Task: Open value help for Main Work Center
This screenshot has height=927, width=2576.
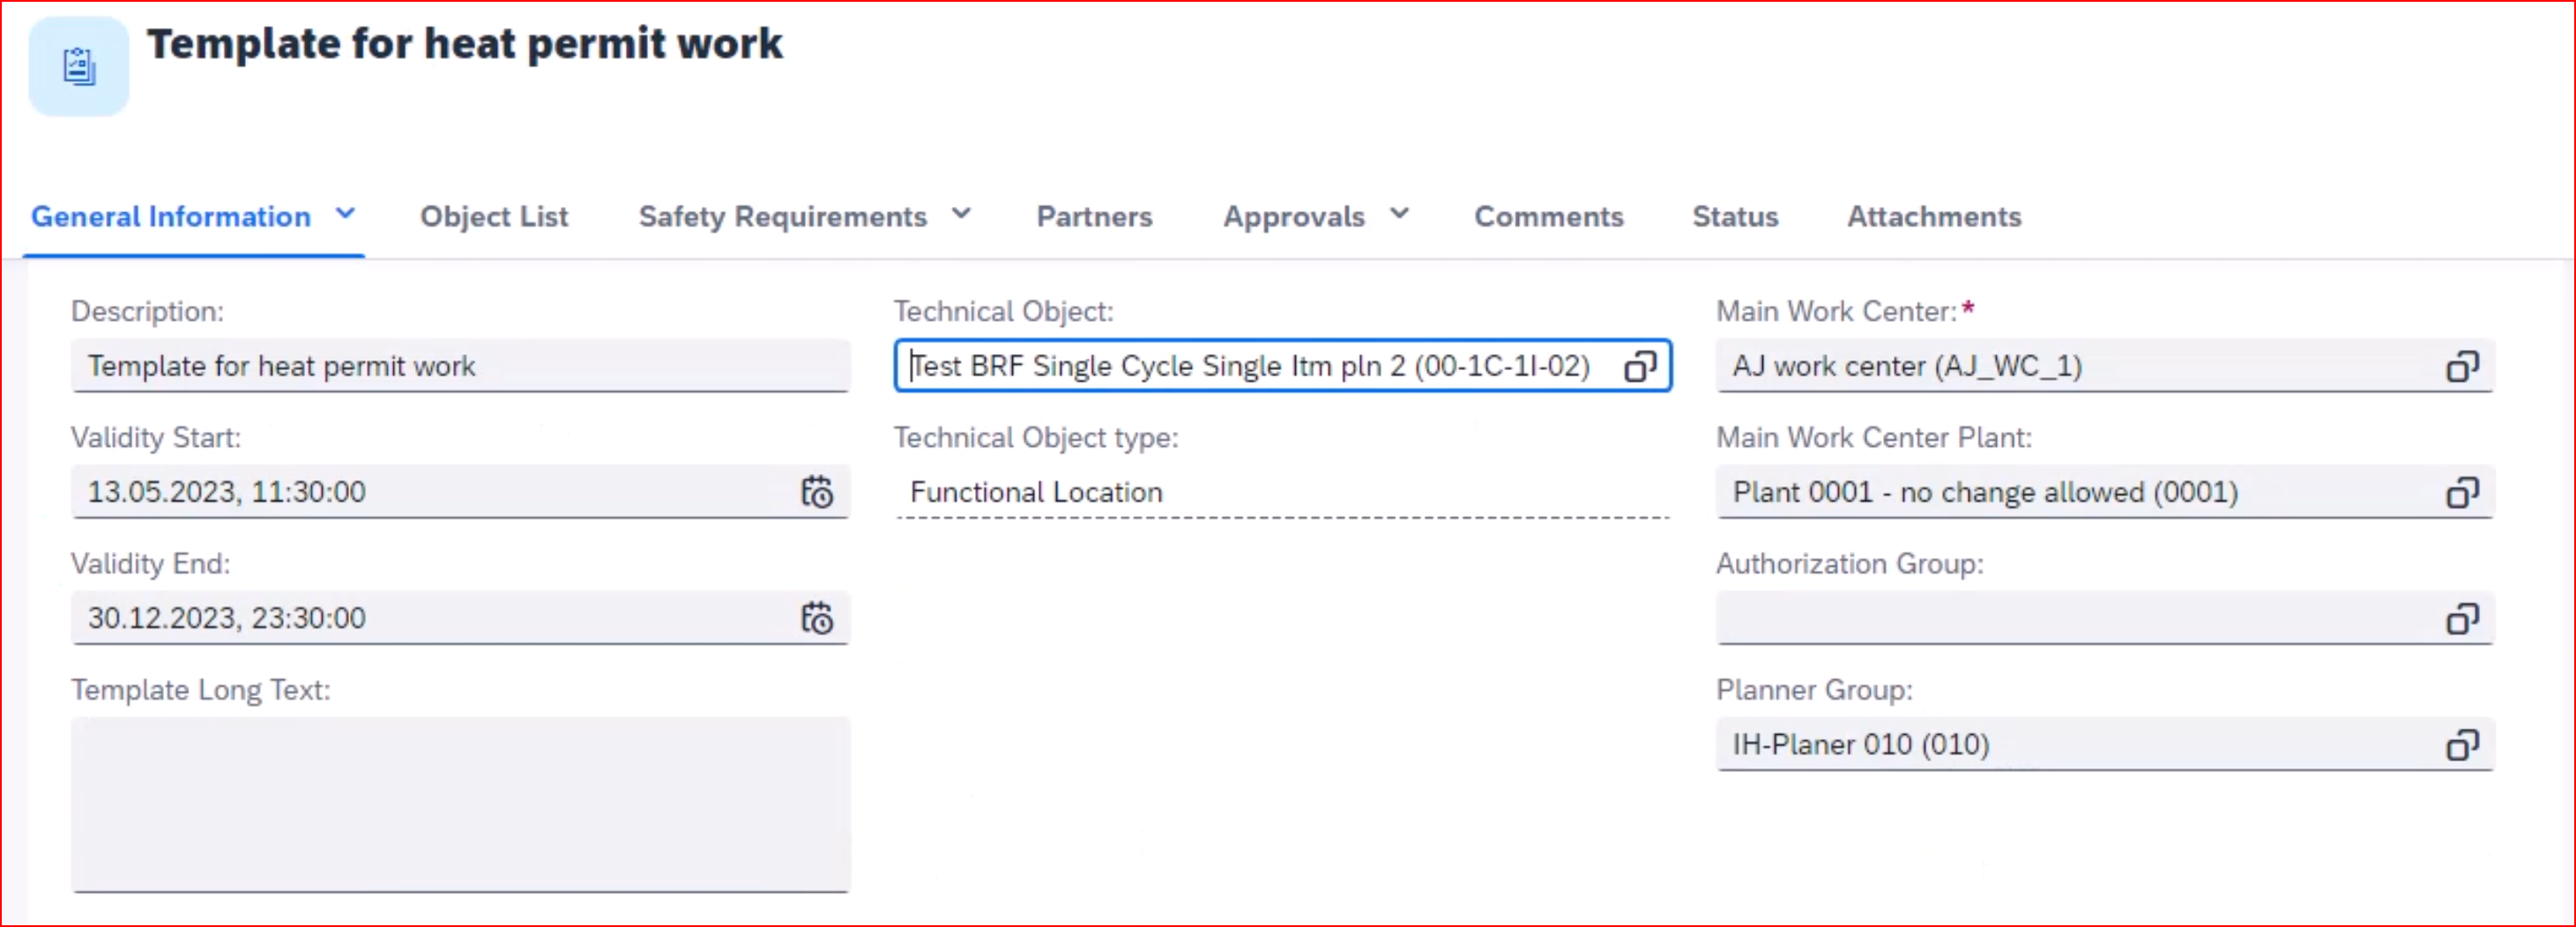Action: pos(2461,367)
